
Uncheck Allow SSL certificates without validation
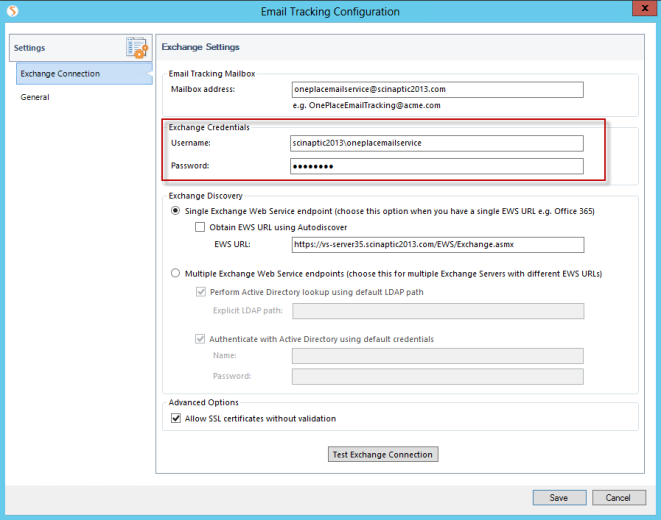pyautogui.click(x=177, y=418)
